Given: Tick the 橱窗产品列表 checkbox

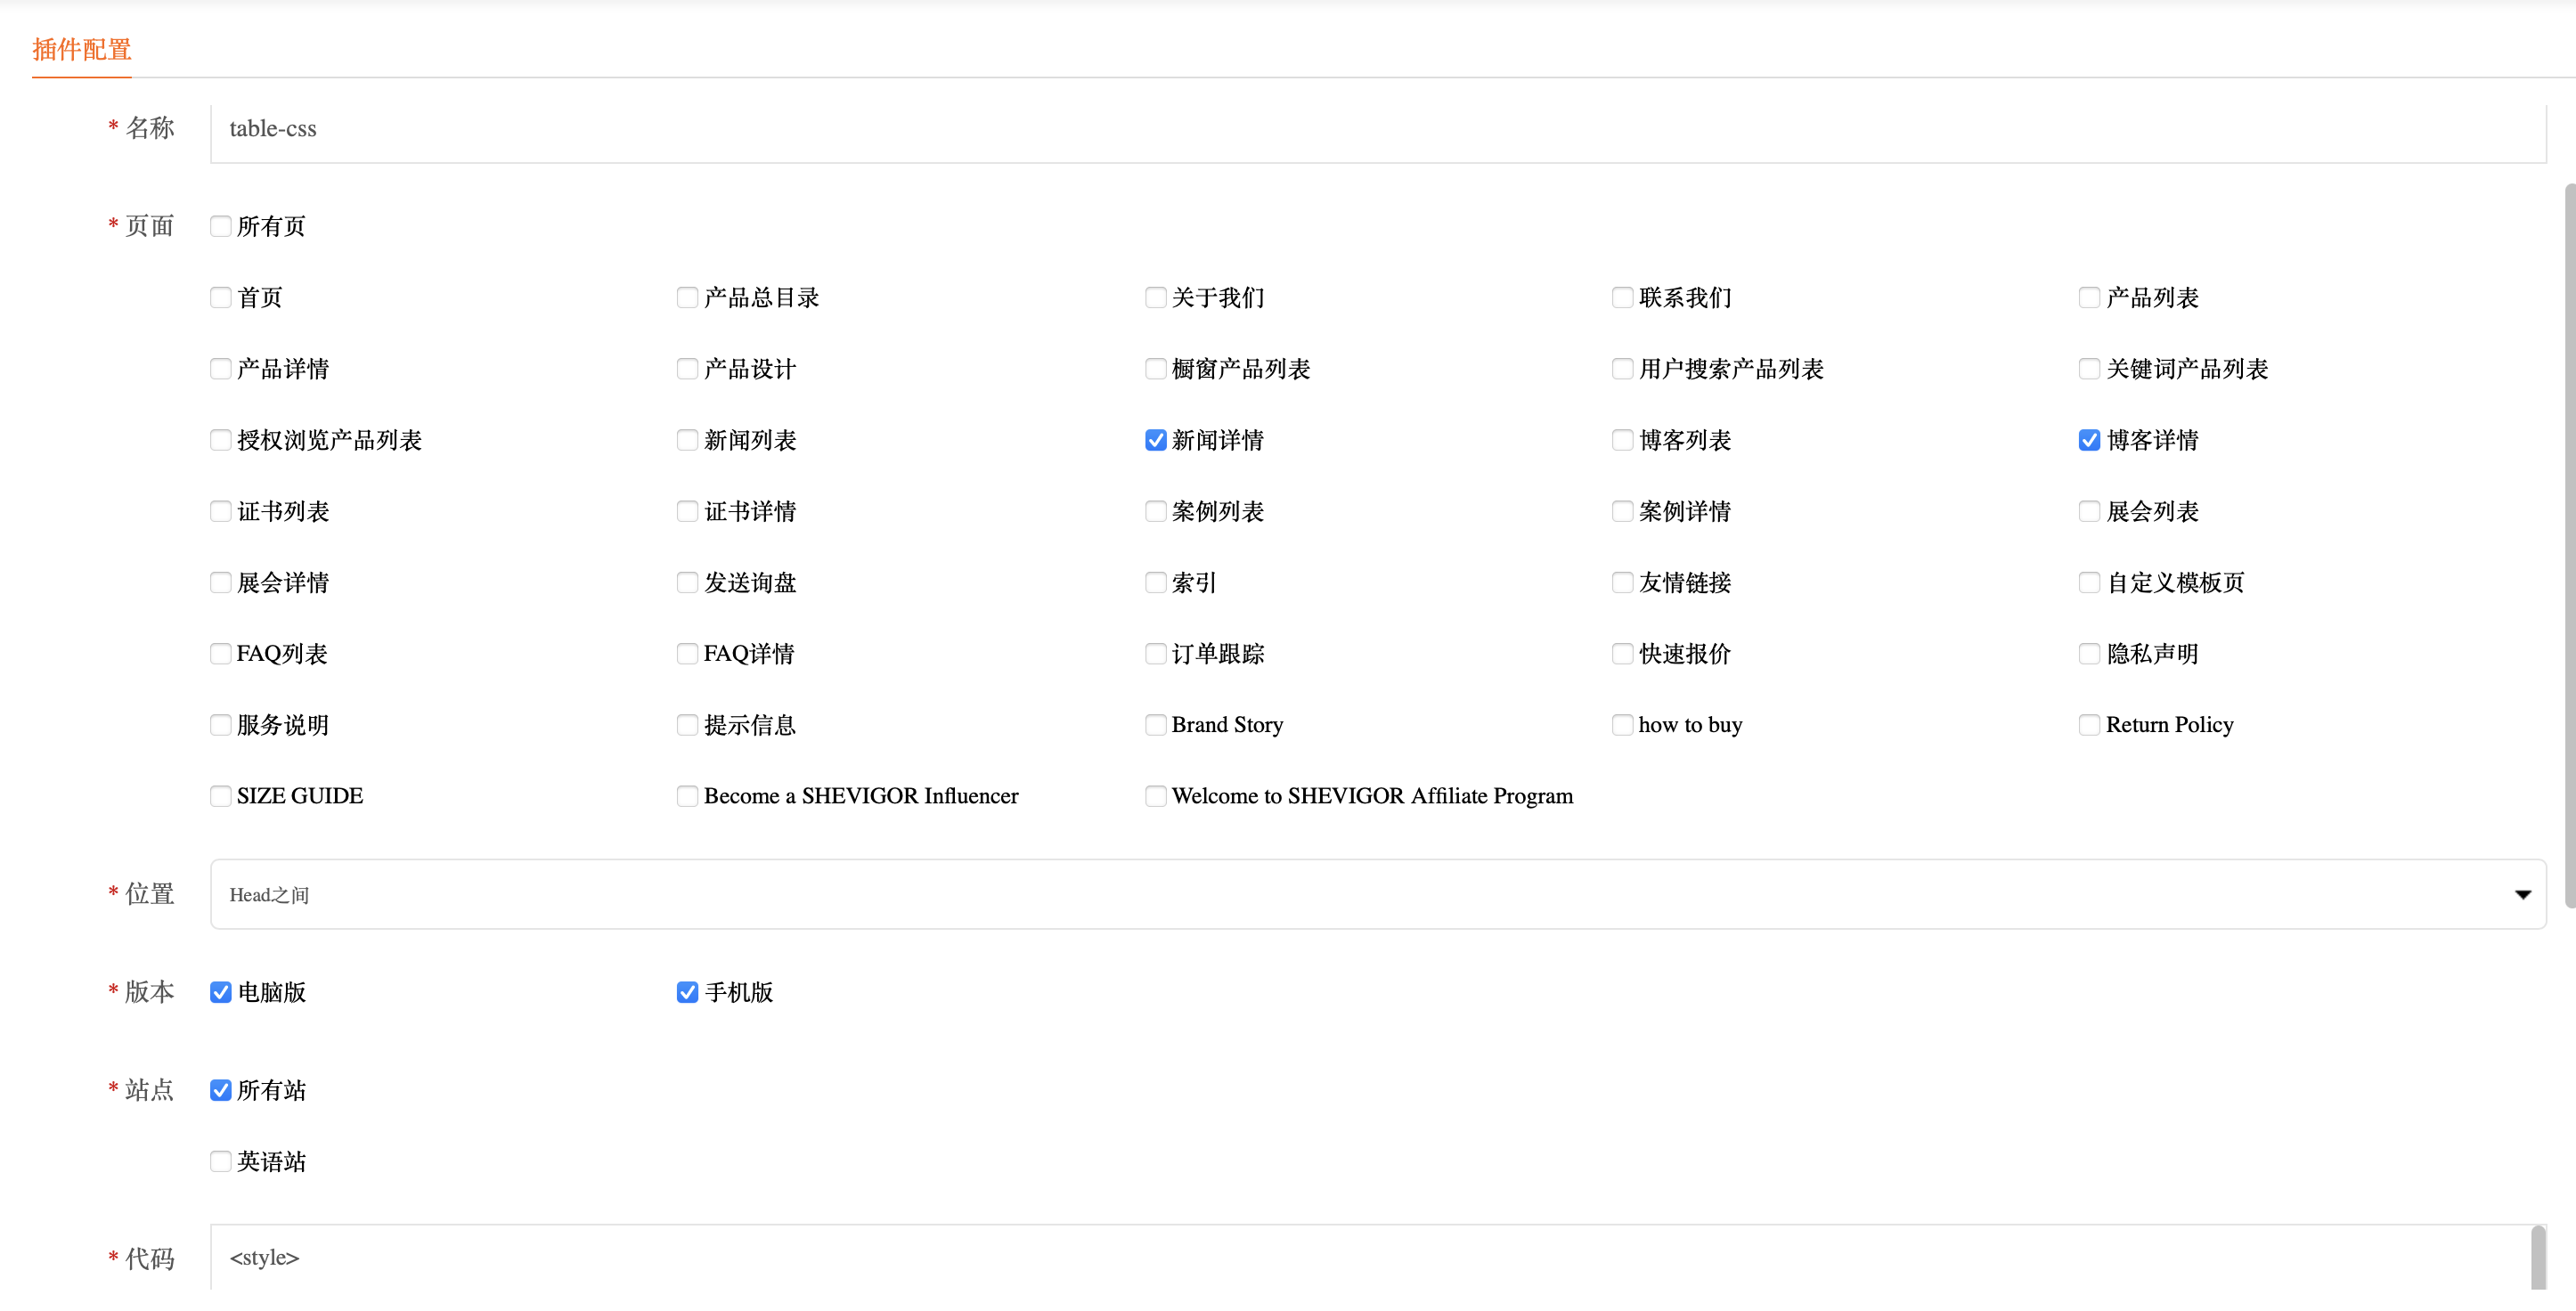Looking at the screenshot, I should click(1156, 368).
